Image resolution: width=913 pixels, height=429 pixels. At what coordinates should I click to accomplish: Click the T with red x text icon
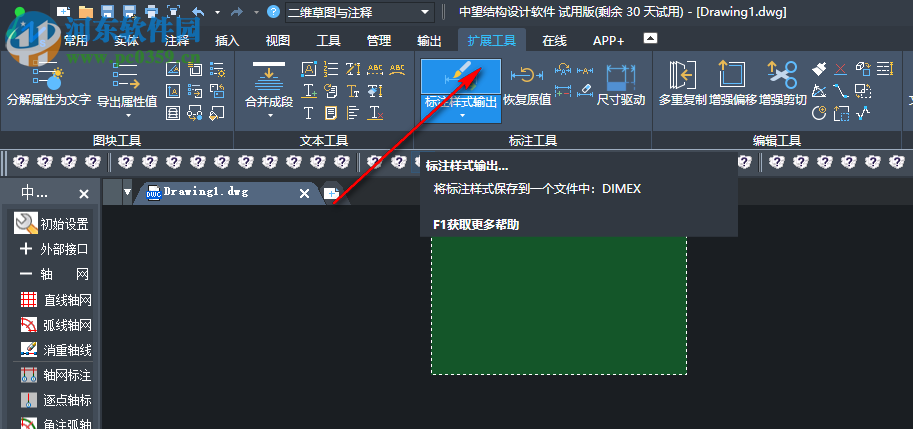point(376,112)
